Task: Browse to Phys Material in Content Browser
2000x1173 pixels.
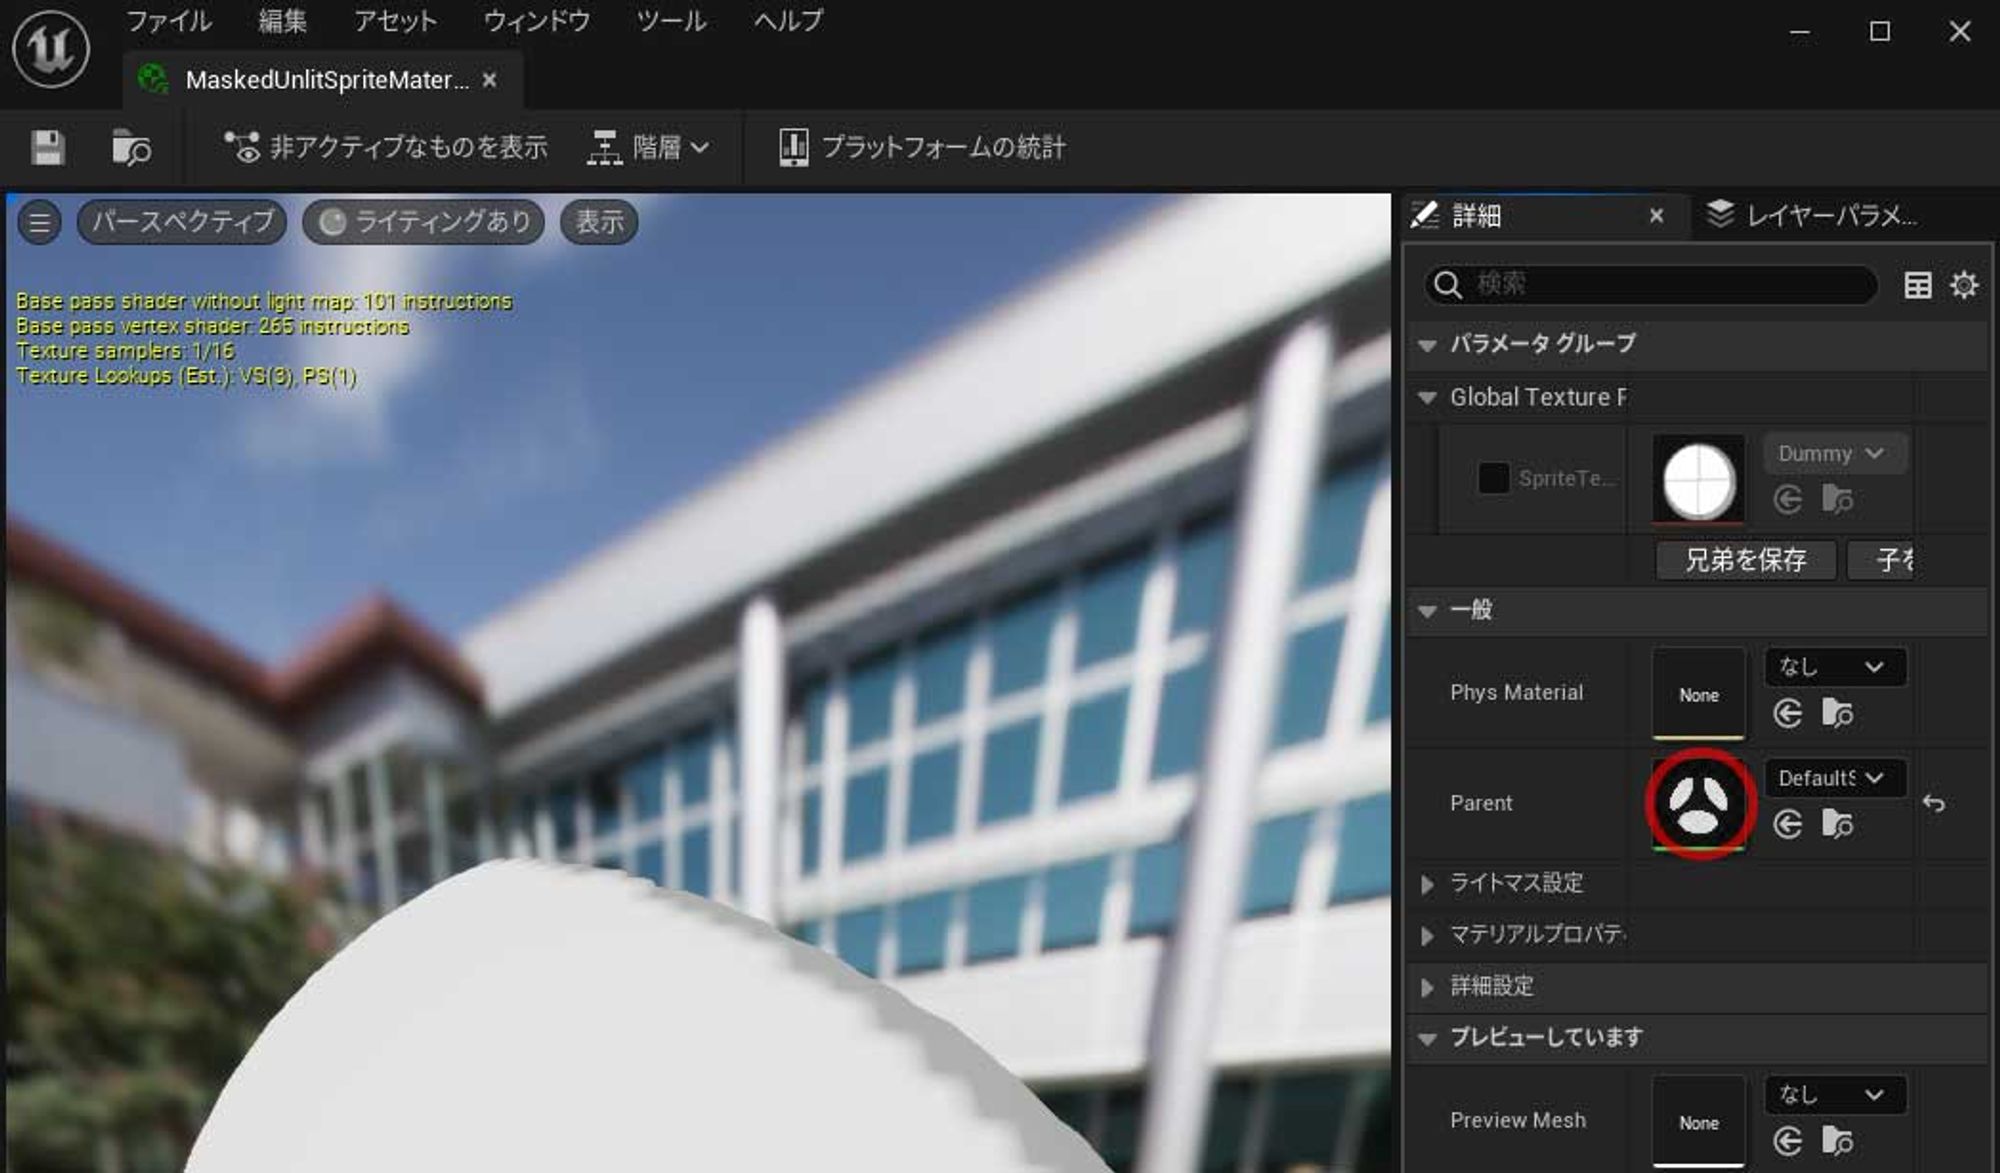Action: click(1838, 713)
